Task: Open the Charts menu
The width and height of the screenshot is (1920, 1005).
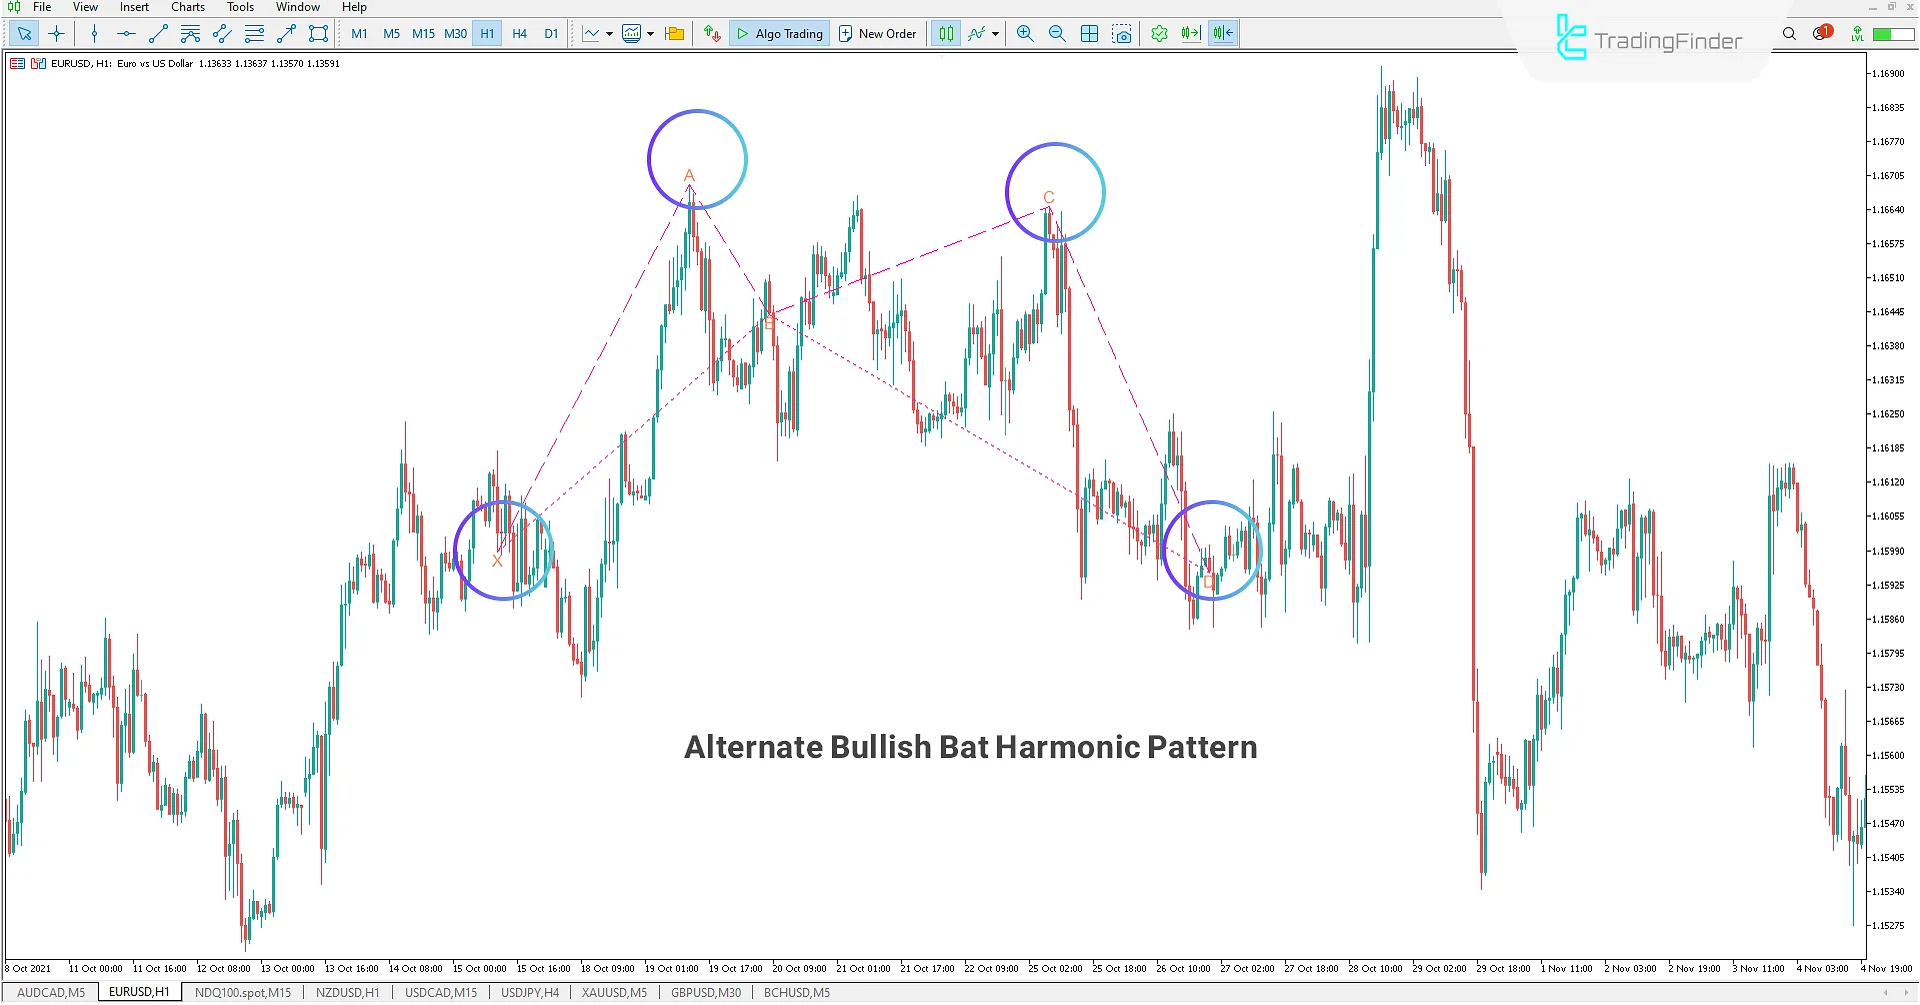Action: pyautogui.click(x=187, y=7)
